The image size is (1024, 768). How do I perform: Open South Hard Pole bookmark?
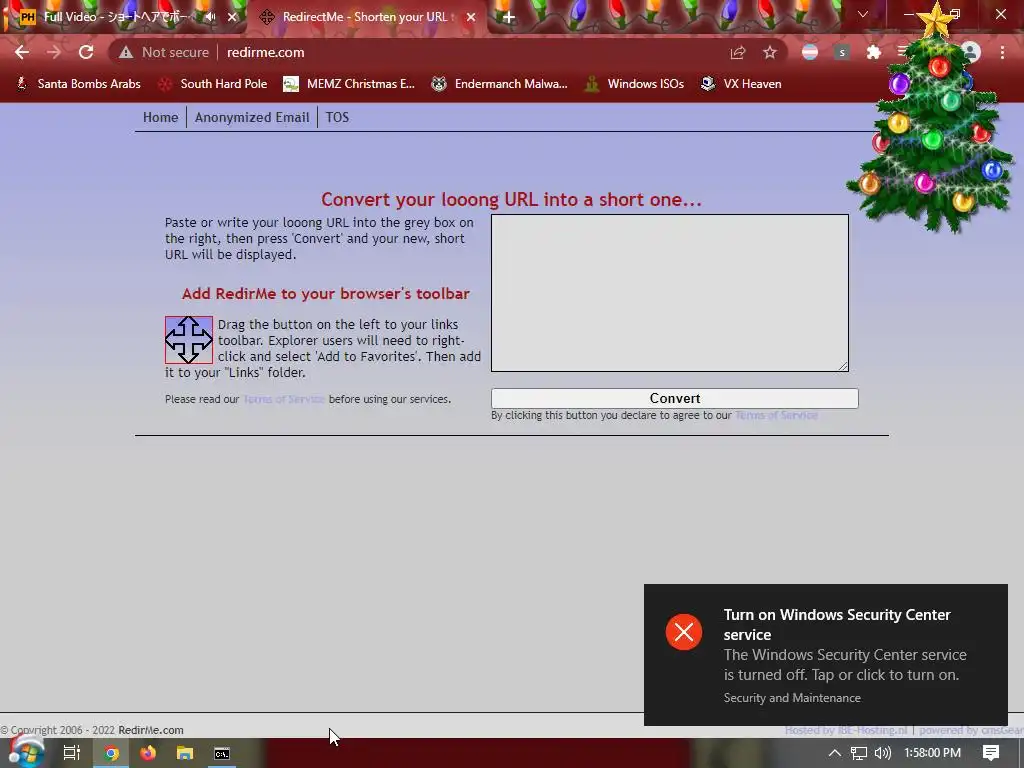(x=214, y=84)
